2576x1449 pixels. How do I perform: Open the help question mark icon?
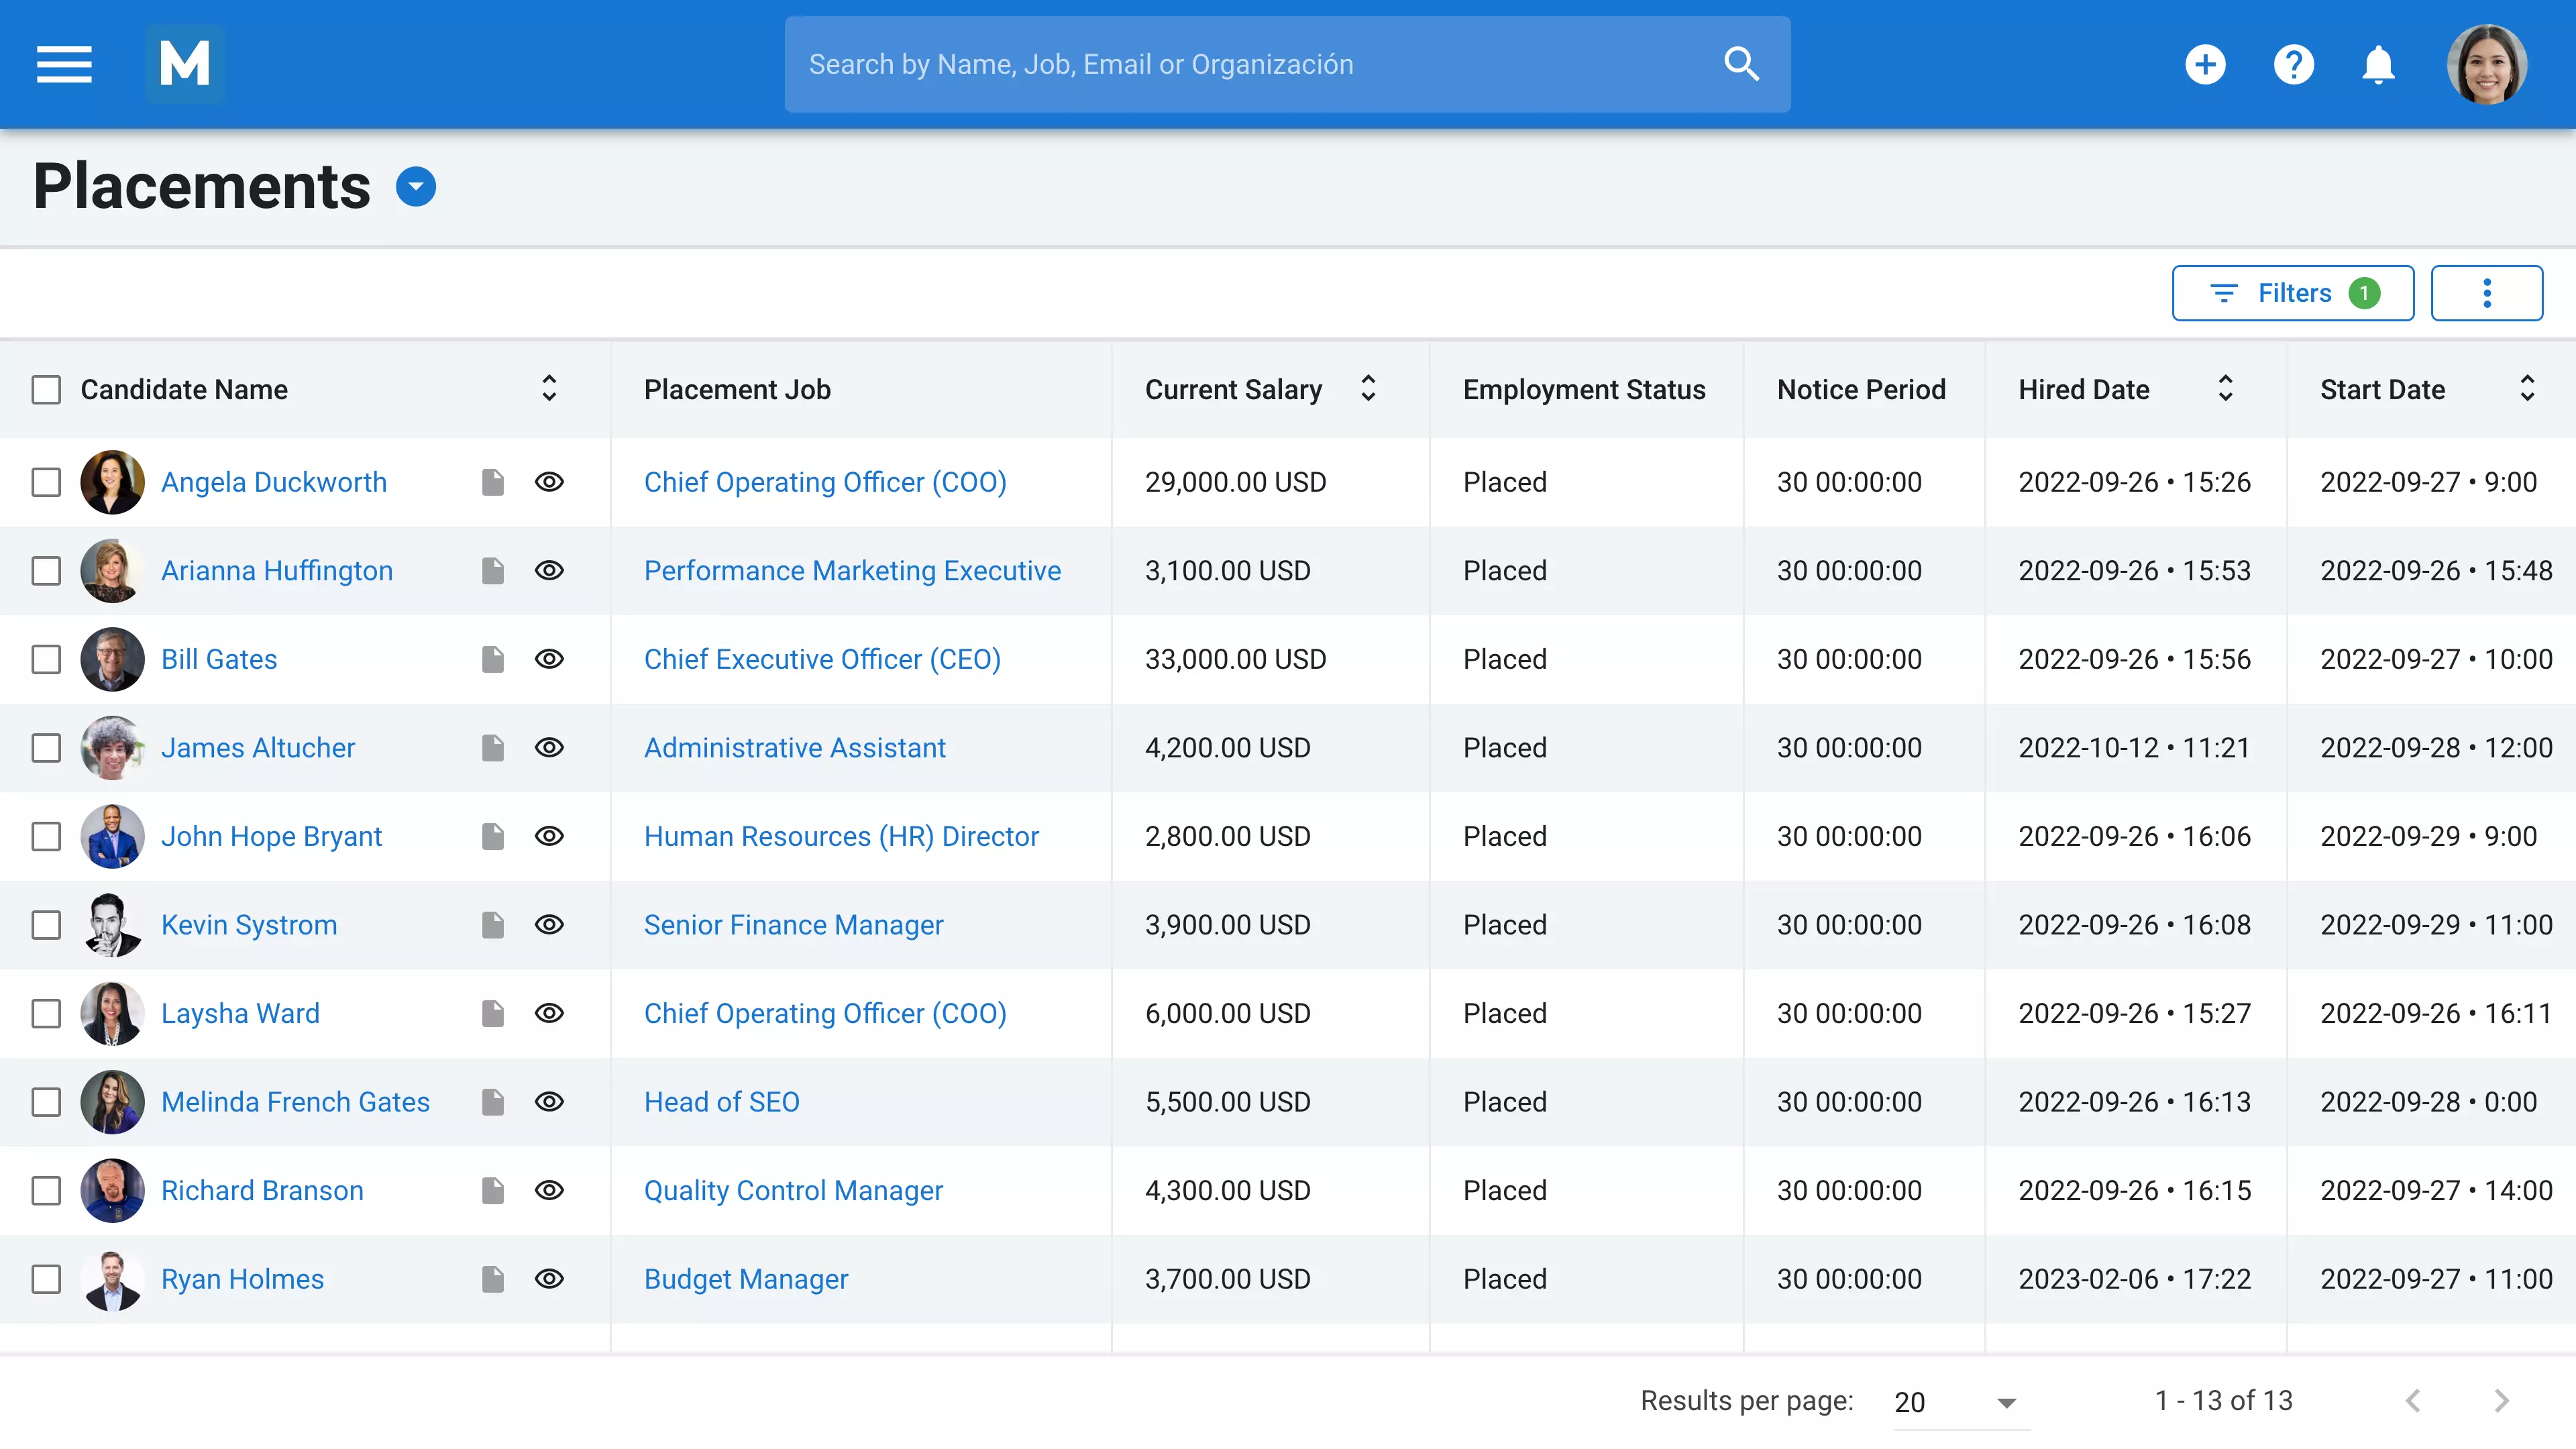(2294, 64)
